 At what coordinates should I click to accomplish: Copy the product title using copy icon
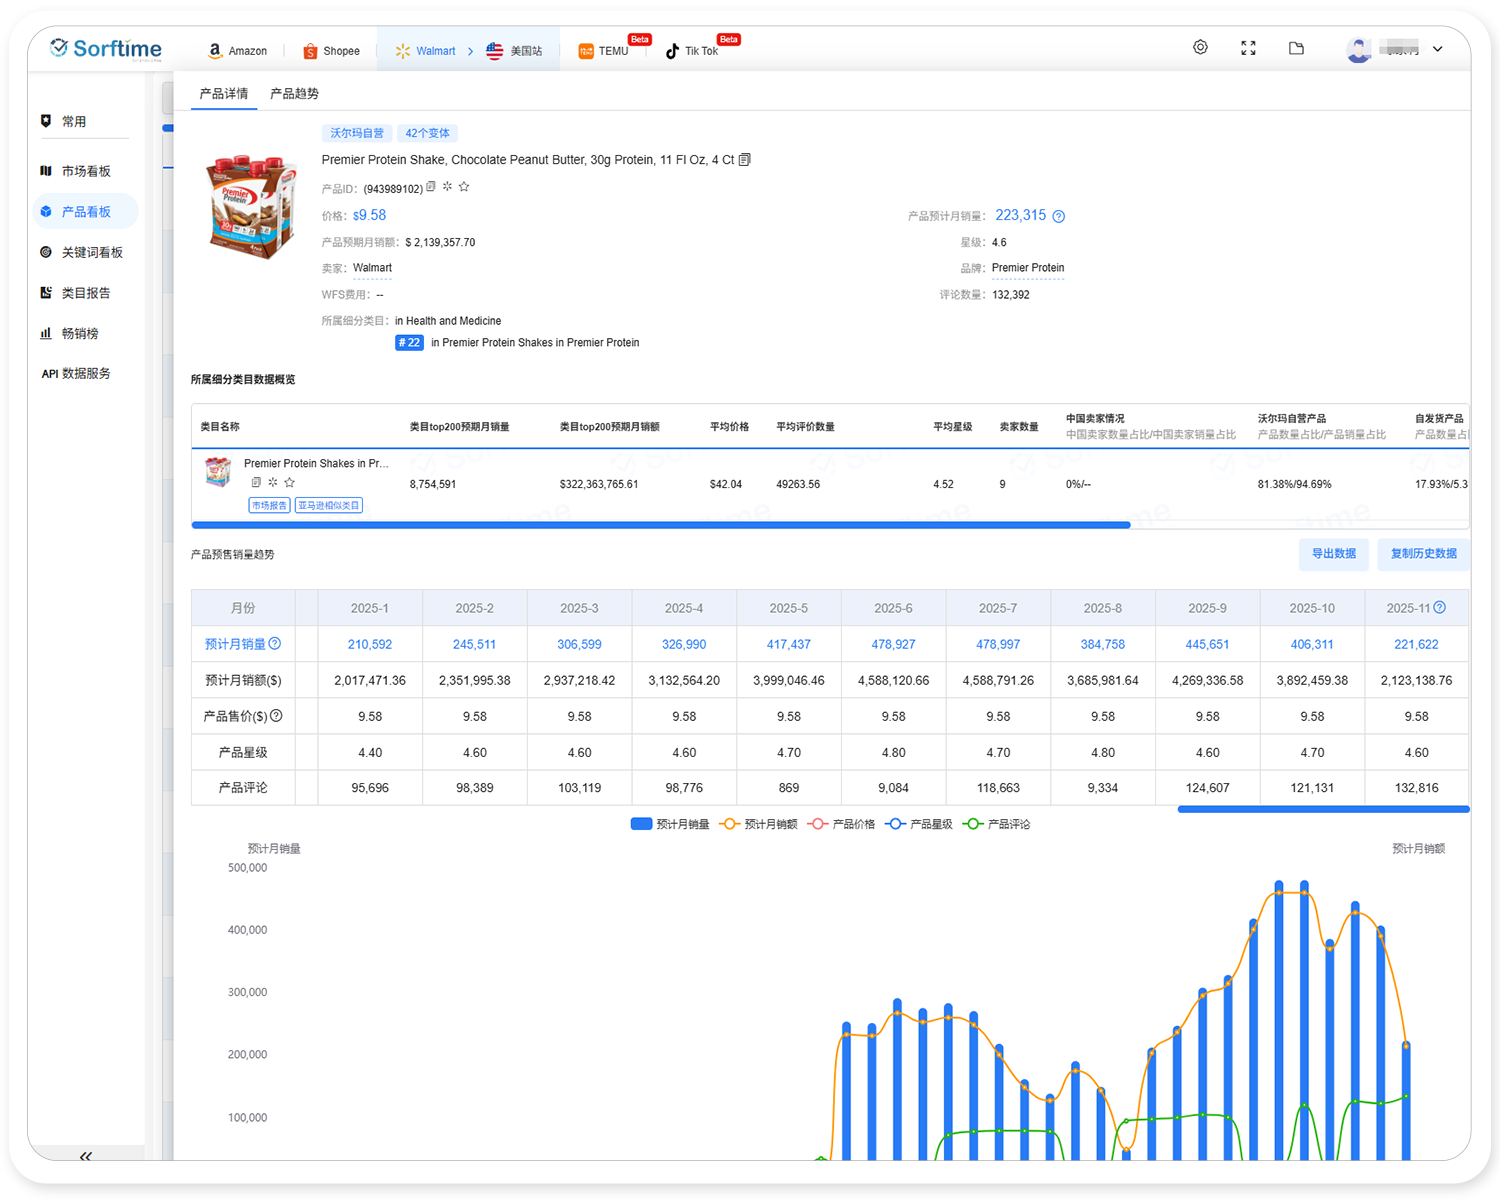(745, 160)
